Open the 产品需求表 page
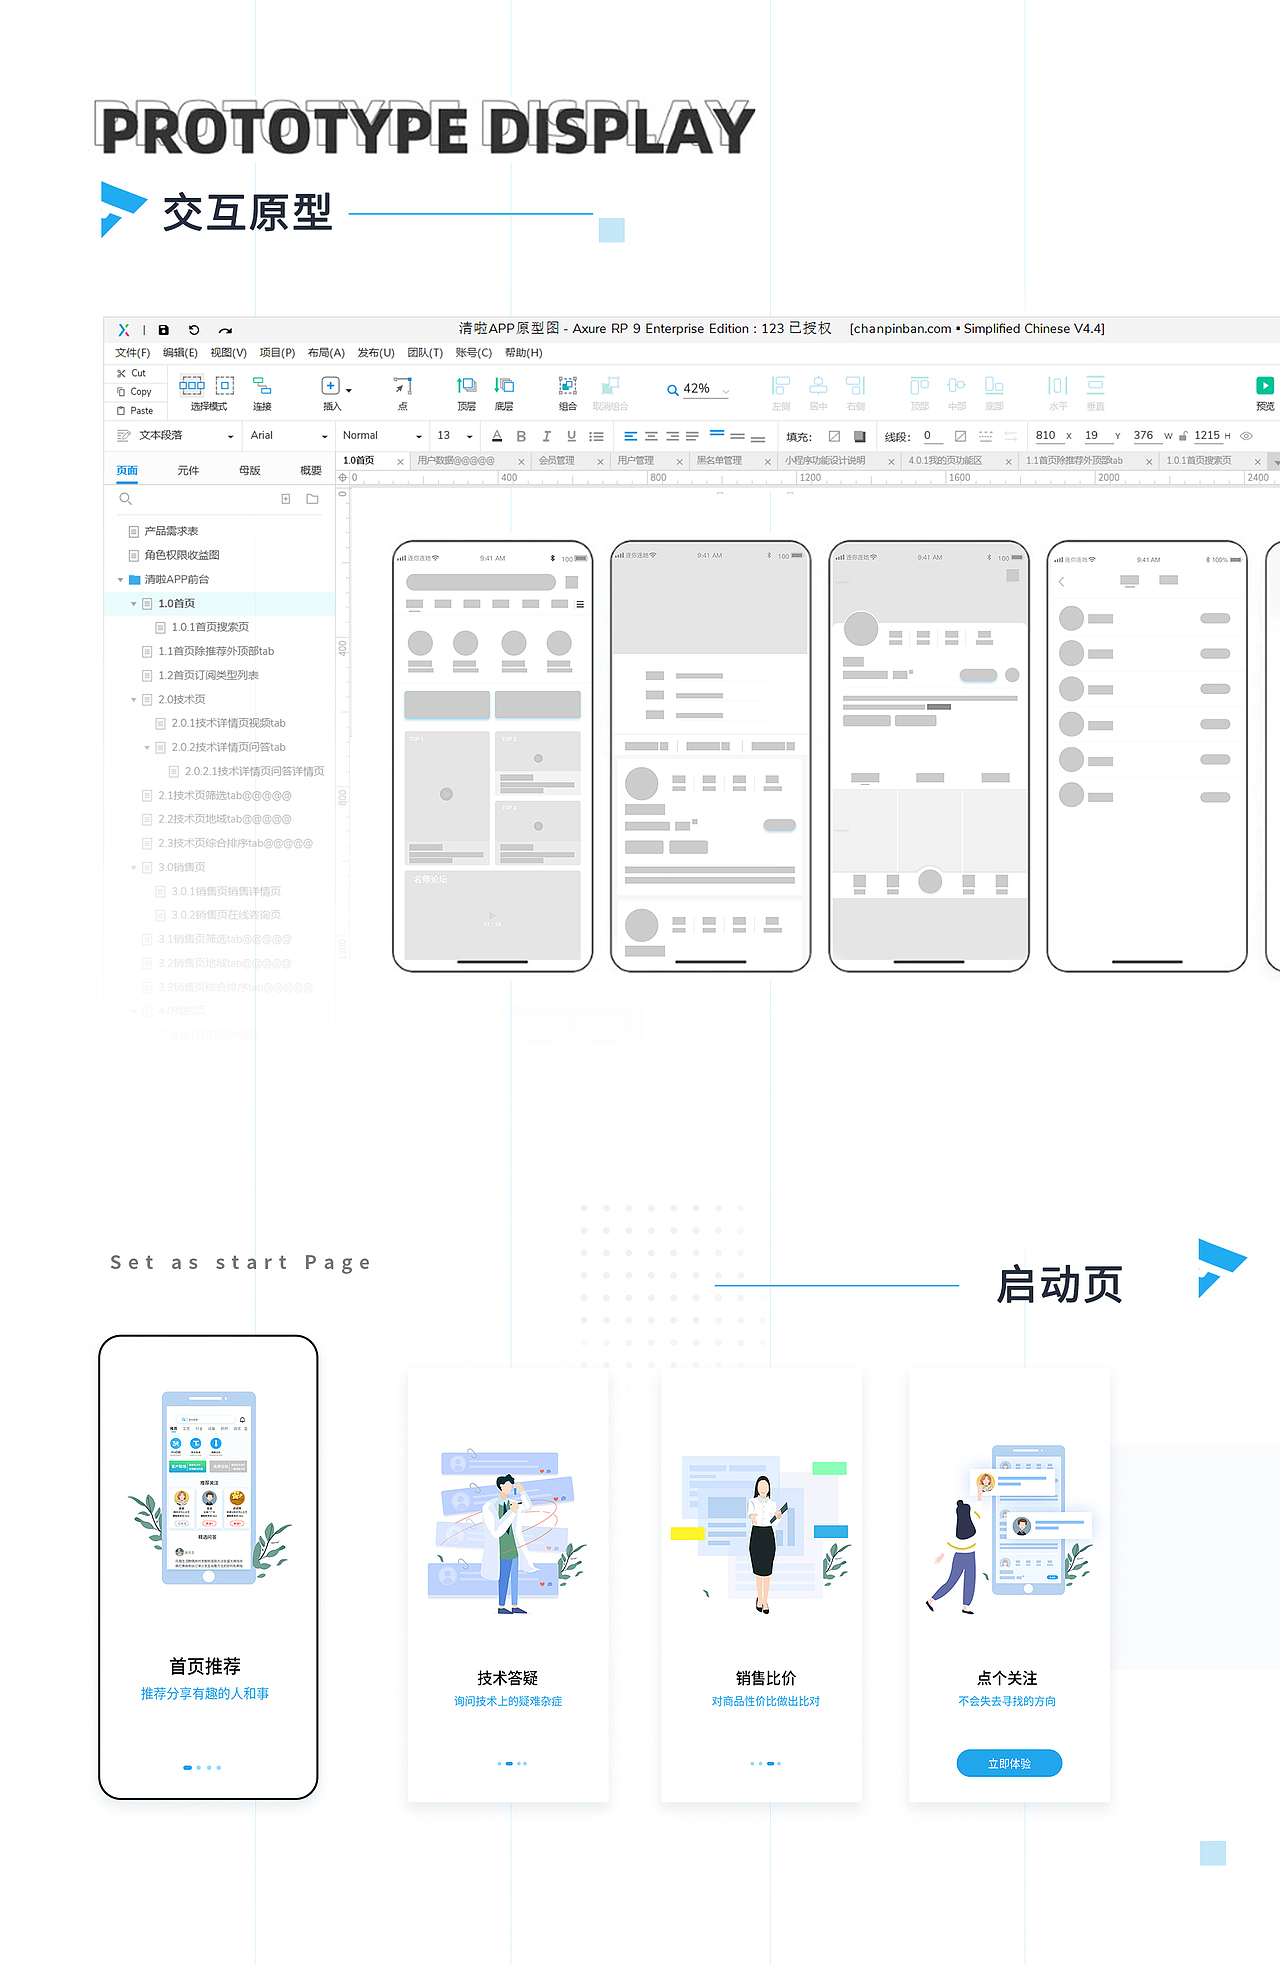This screenshot has height=1965, width=1280. tap(171, 532)
